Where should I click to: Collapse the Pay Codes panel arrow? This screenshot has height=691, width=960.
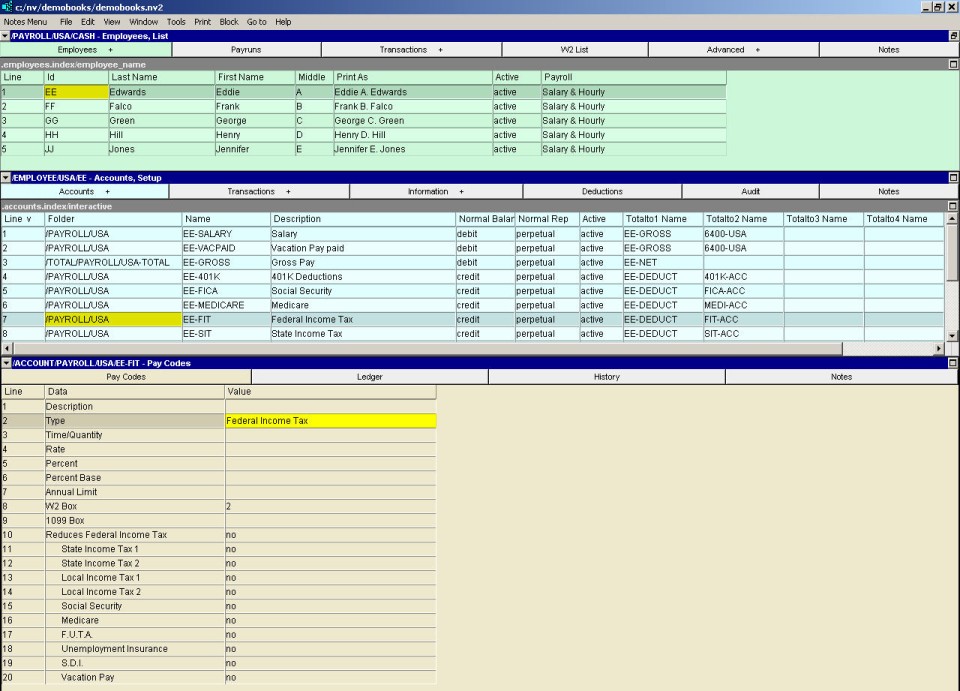pos(5,363)
